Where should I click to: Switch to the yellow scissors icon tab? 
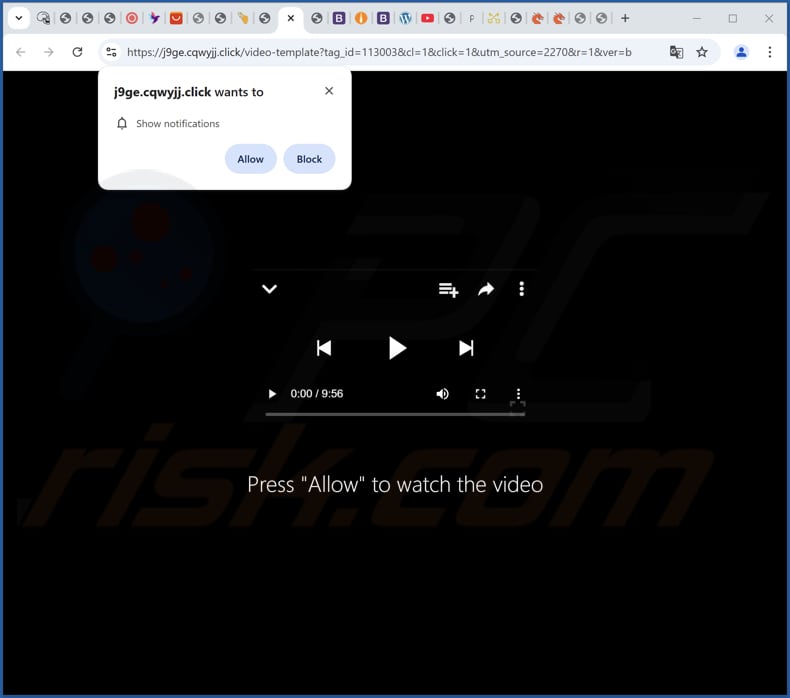[494, 18]
